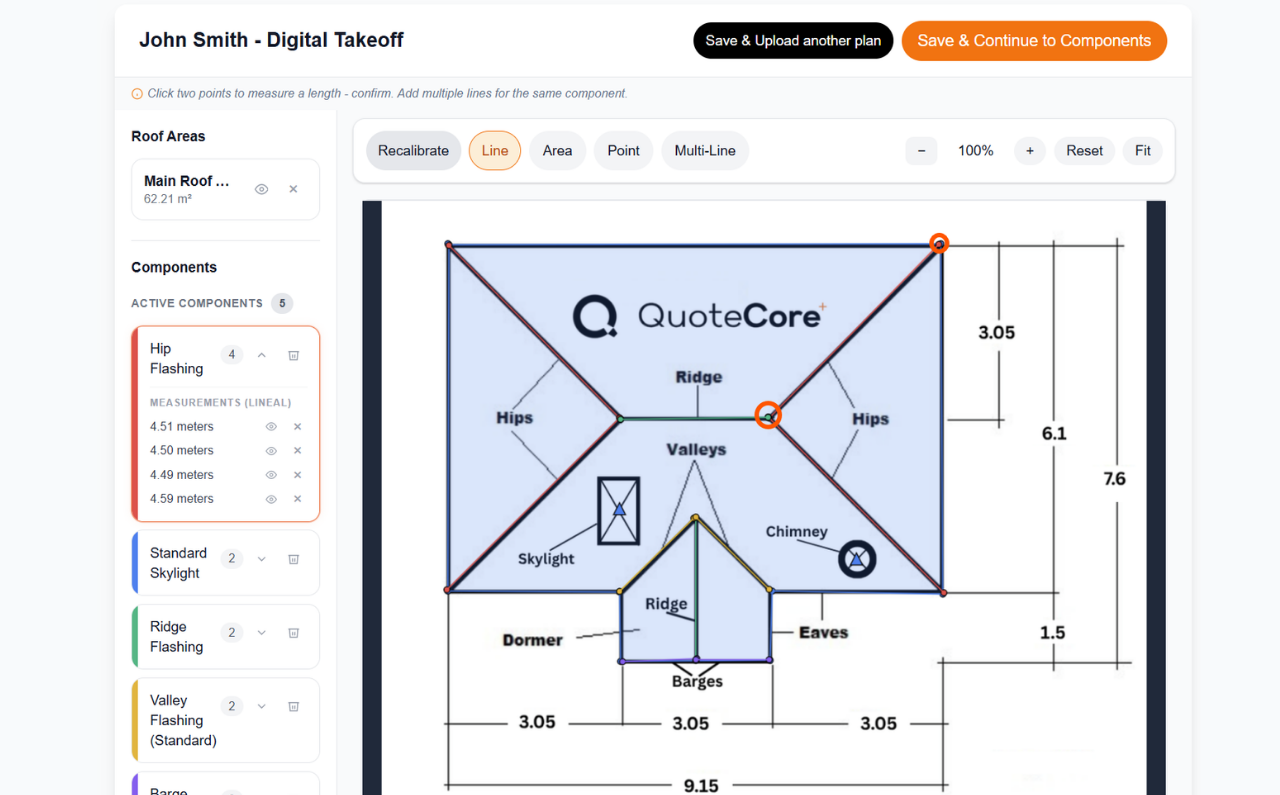Zoom in with the plus button
The width and height of the screenshot is (1280, 795).
click(x=1030, y=151)
